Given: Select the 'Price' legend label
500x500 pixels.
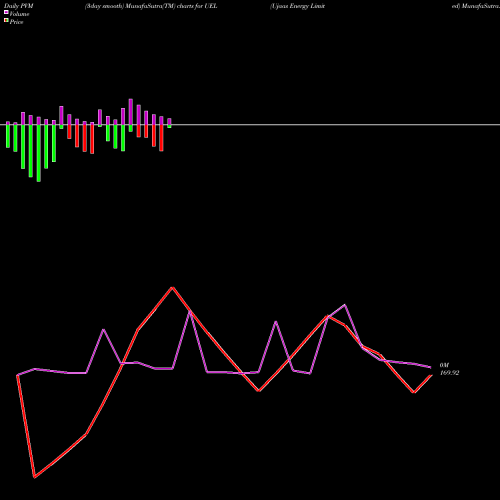Looking at the screenshot, I should pos(16,22).
